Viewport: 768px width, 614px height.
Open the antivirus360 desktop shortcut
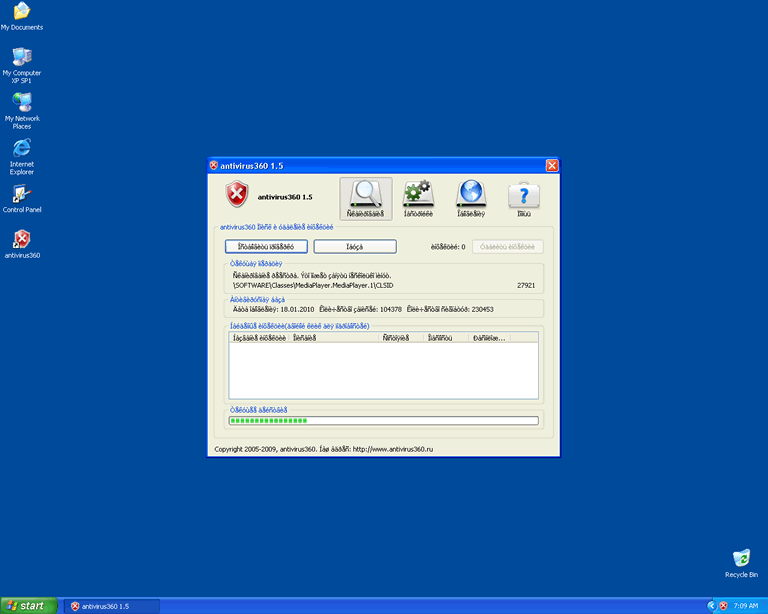(21, 241)
